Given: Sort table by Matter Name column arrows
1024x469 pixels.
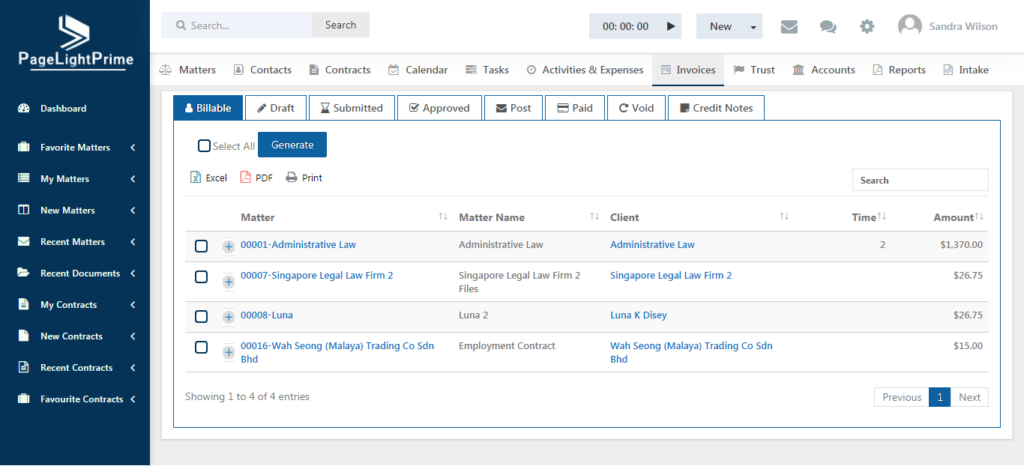Looking at the screenshot, I should [595, 217].
